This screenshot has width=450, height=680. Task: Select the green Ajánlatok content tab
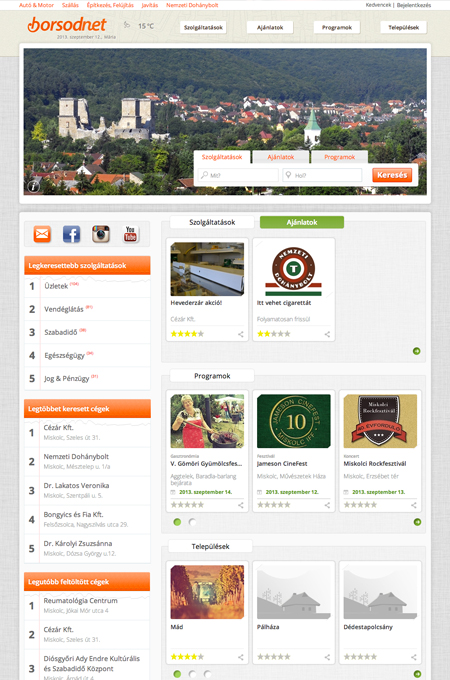click(302, 222)
